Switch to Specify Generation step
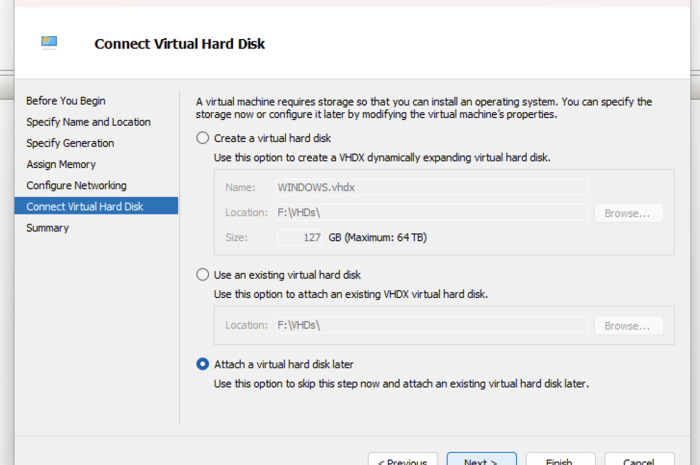This screenshot has width=700, height=465. pyautogui.click(x=70, y=143)
